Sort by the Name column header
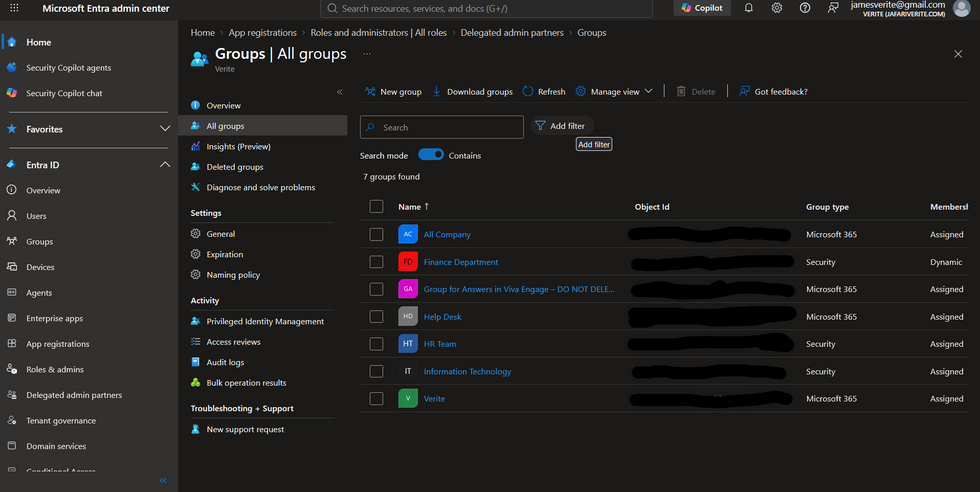This screenshot has width=980, height=492. [x=413, y=206]
